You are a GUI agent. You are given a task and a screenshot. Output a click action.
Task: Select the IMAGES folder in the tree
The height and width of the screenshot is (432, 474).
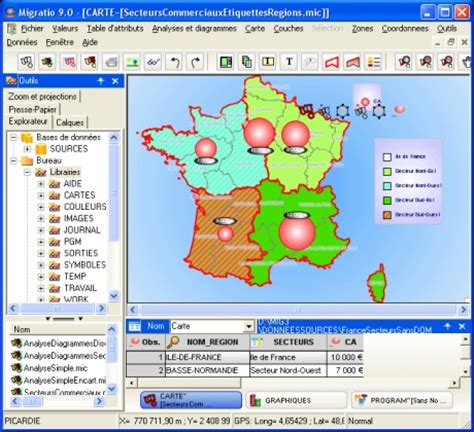[79, 218]
